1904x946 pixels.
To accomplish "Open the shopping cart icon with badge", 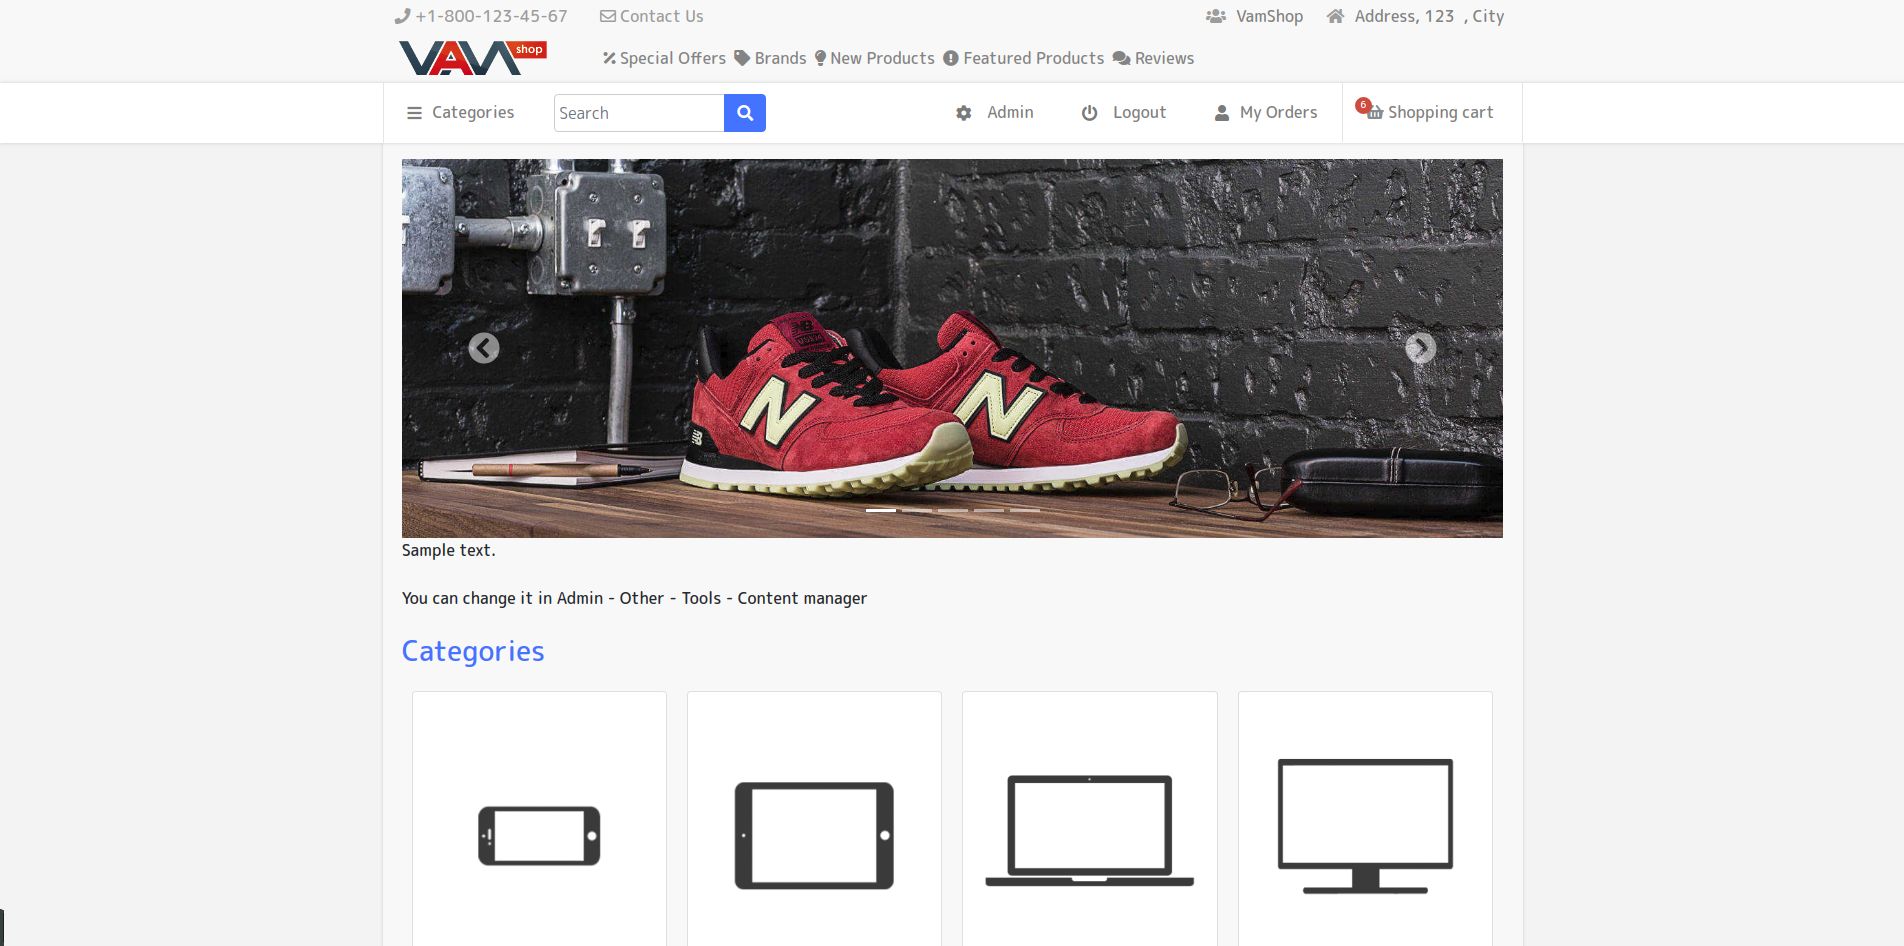I will (x=1370, y=109).
